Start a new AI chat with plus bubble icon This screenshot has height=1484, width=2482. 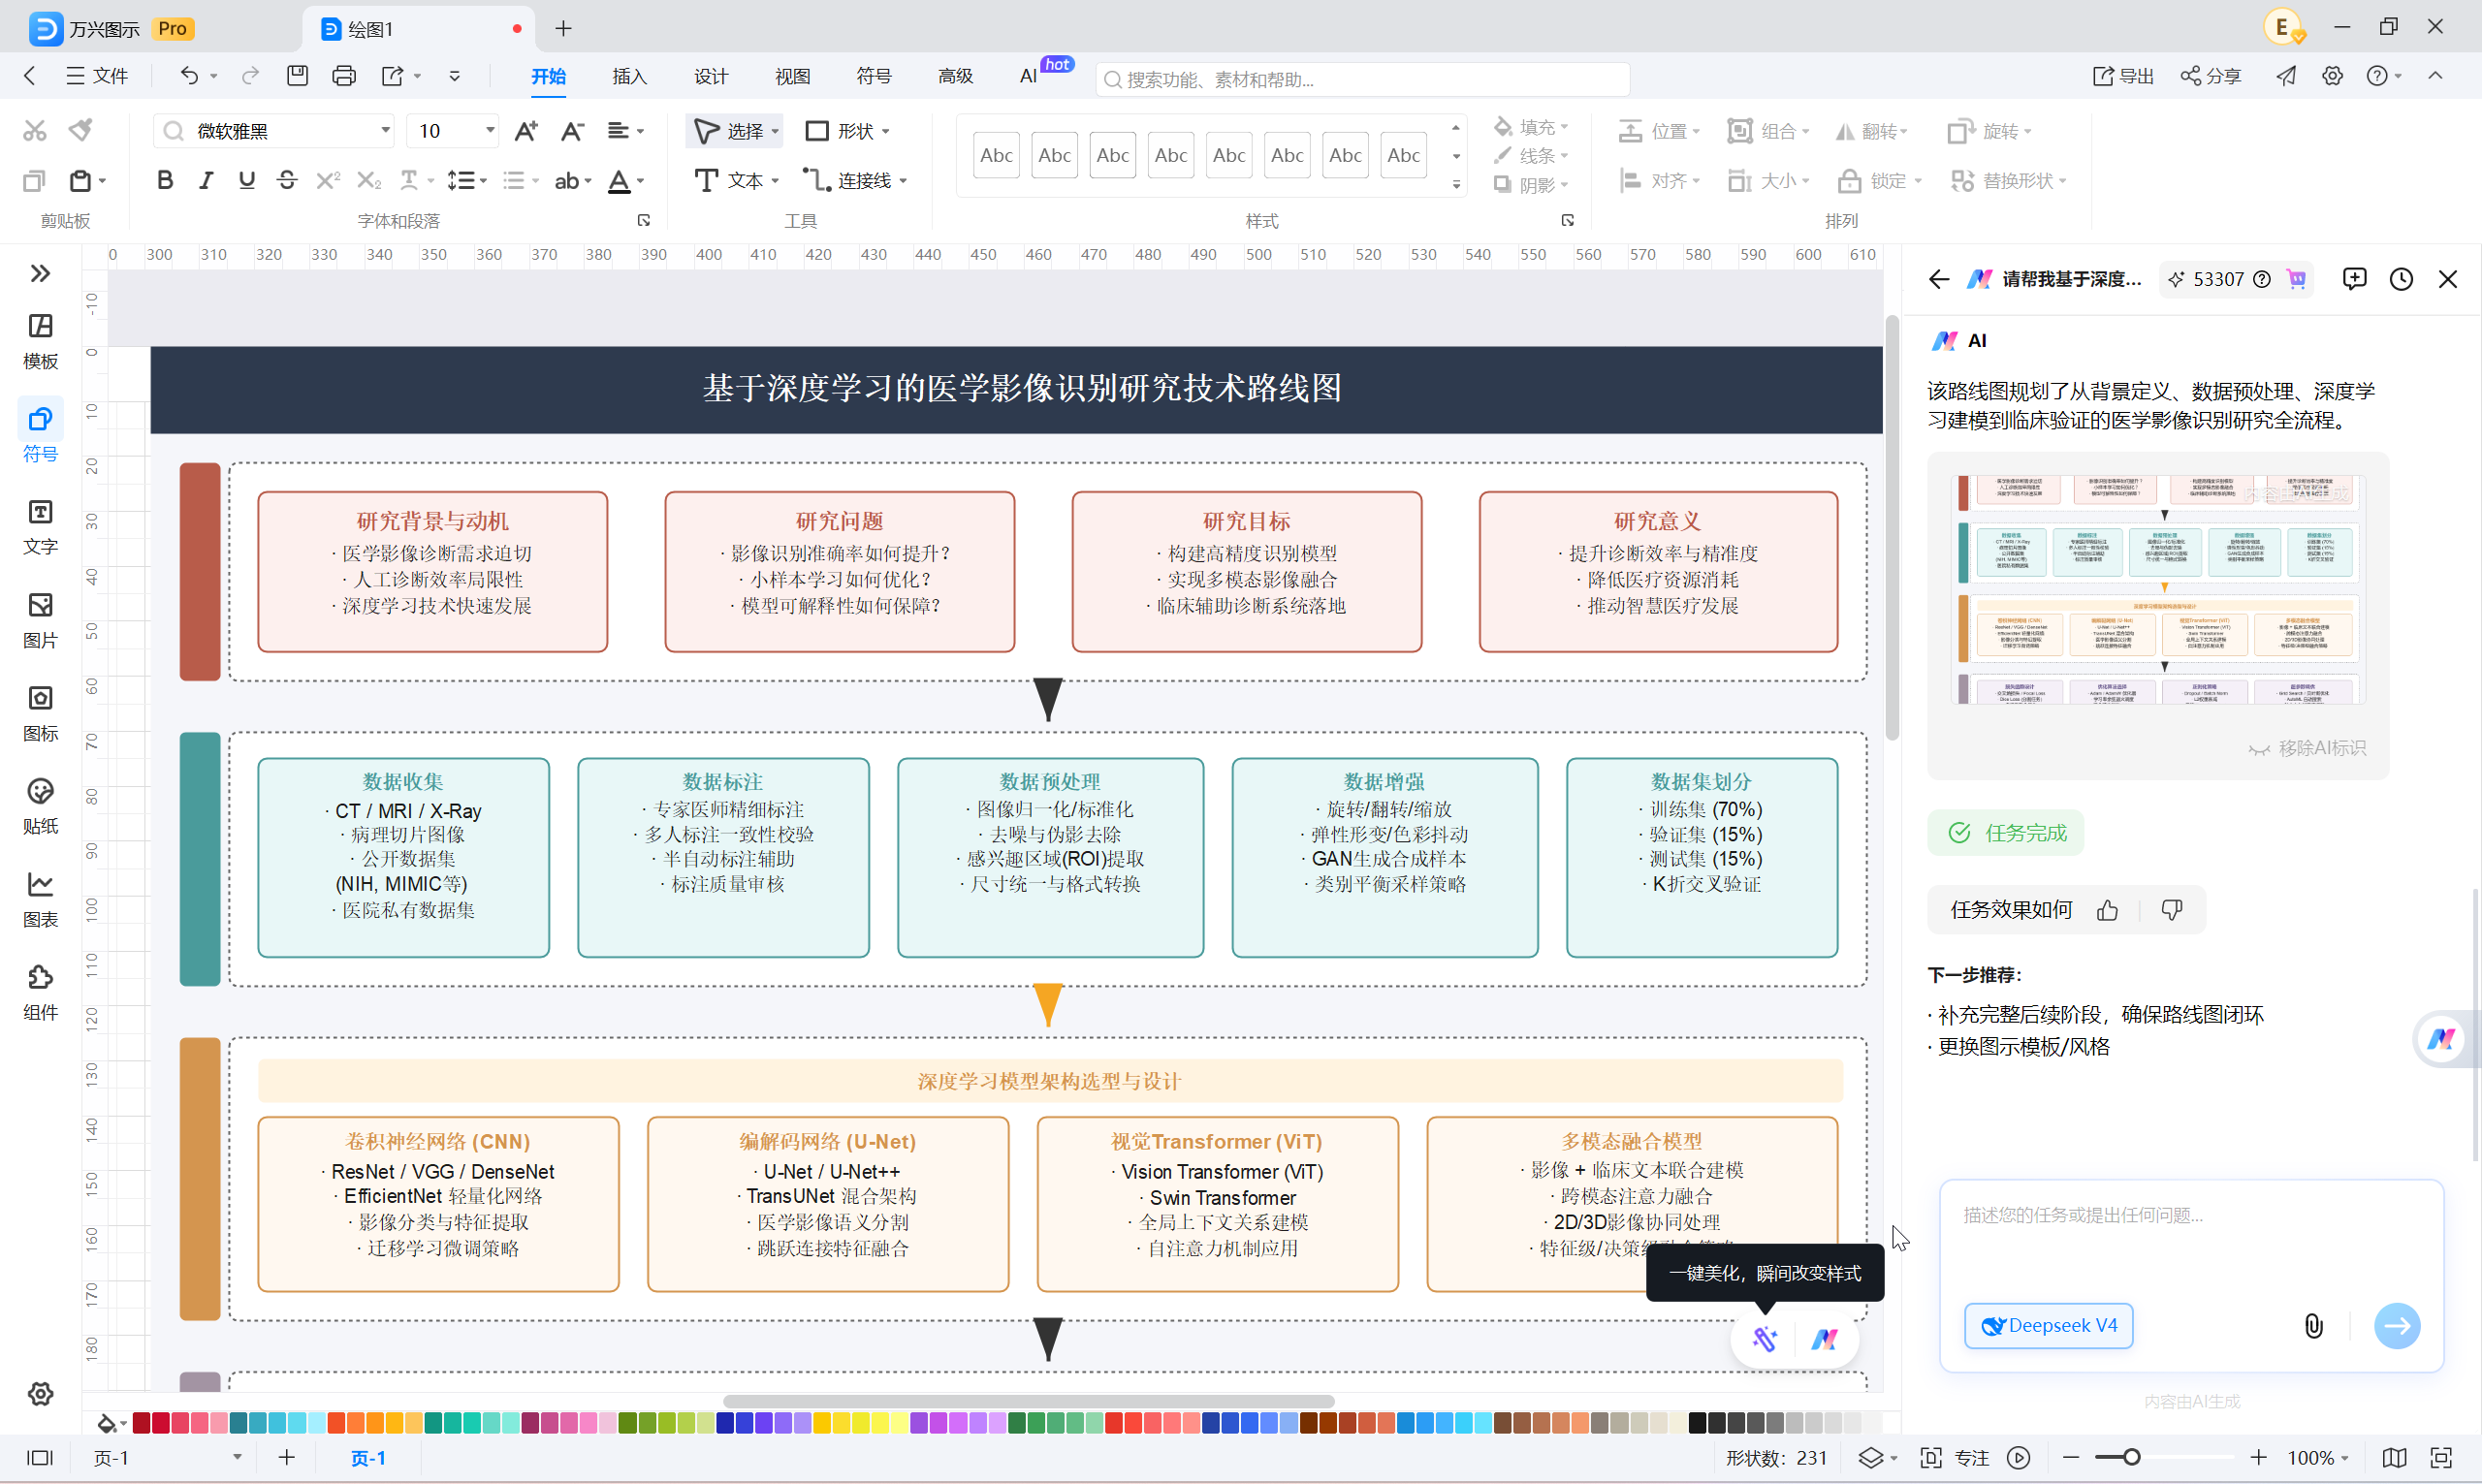(2354, 279)
